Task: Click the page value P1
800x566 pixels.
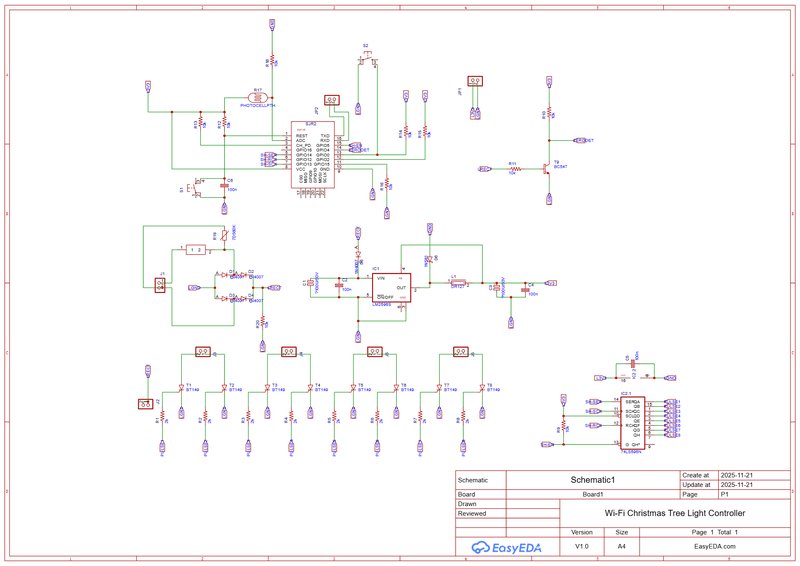Action: point(724,494)
